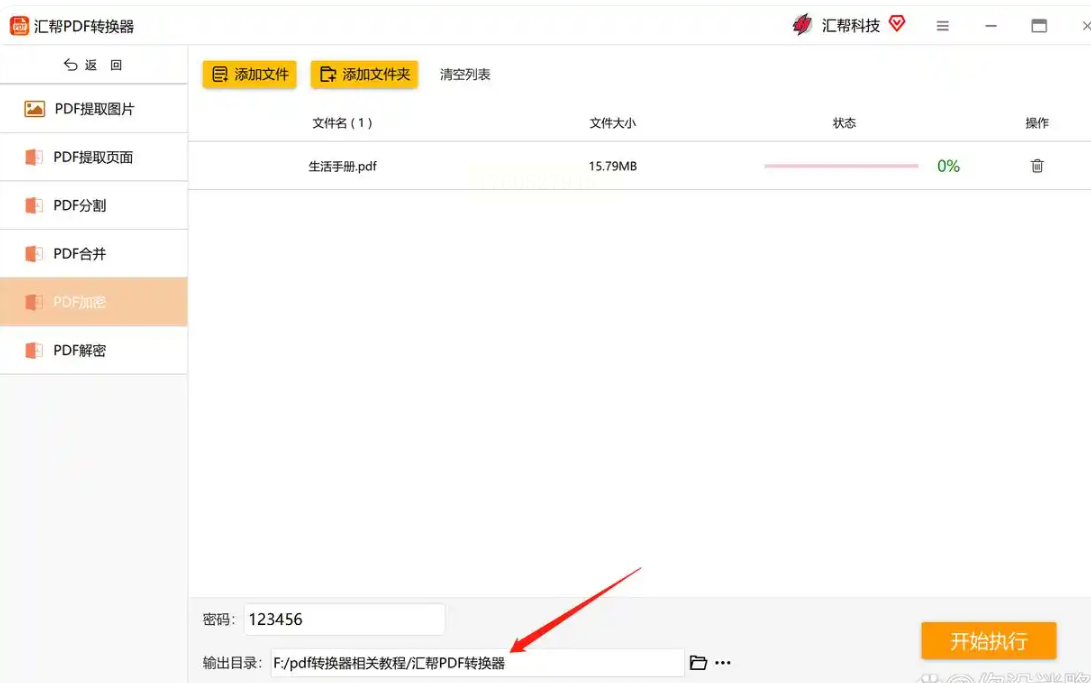The image size is (1091, 683).
Task: Open the hamburger menu in title bar
Action: pos(942,26)
